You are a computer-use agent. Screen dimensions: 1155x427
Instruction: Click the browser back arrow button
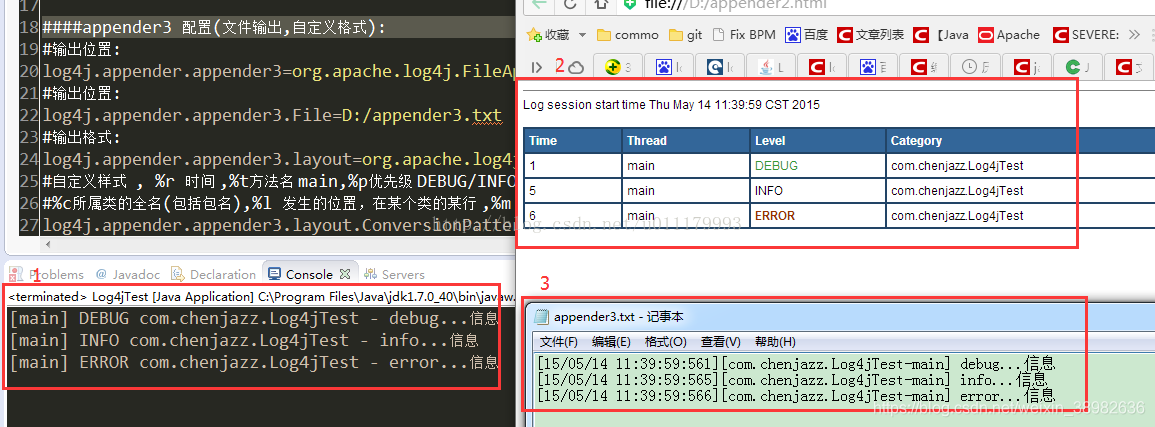click(x=539, y=4)
